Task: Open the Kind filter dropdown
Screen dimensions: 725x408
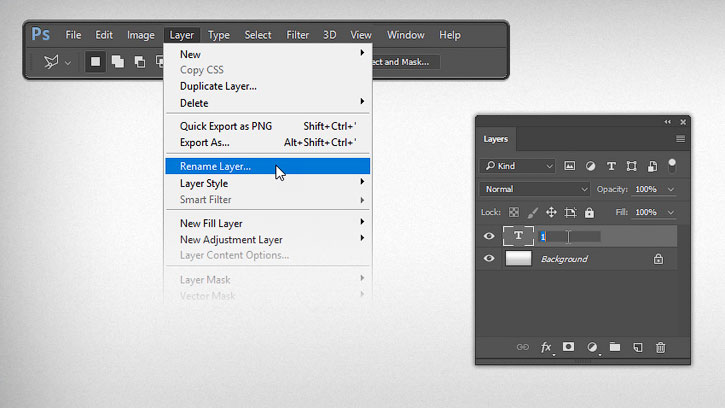Action: click(x=517, y=166)
